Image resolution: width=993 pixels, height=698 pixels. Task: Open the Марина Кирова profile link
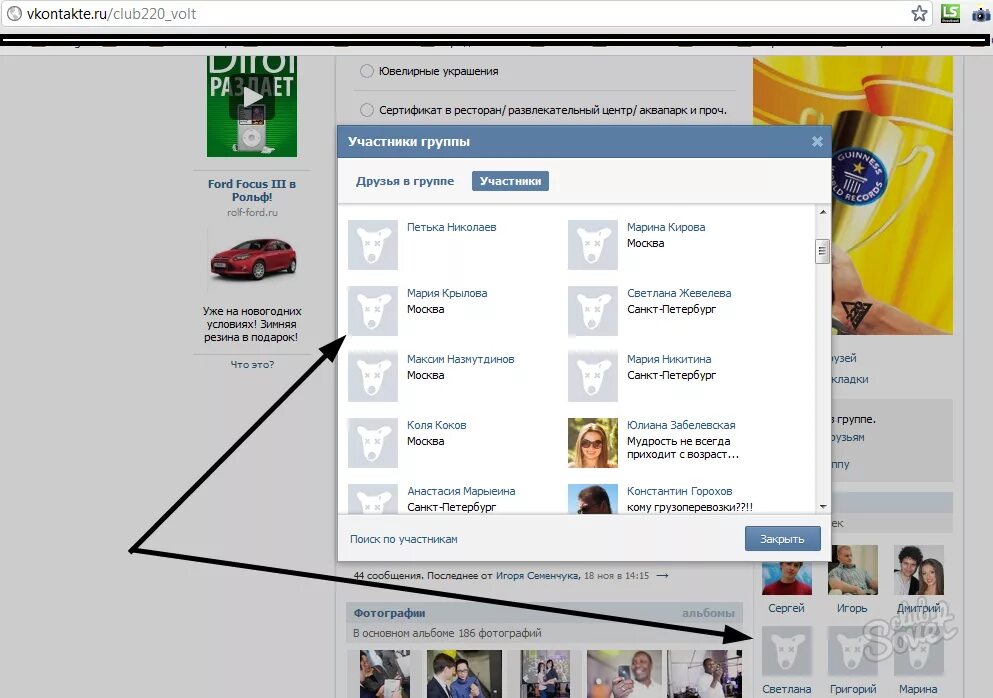666,227
